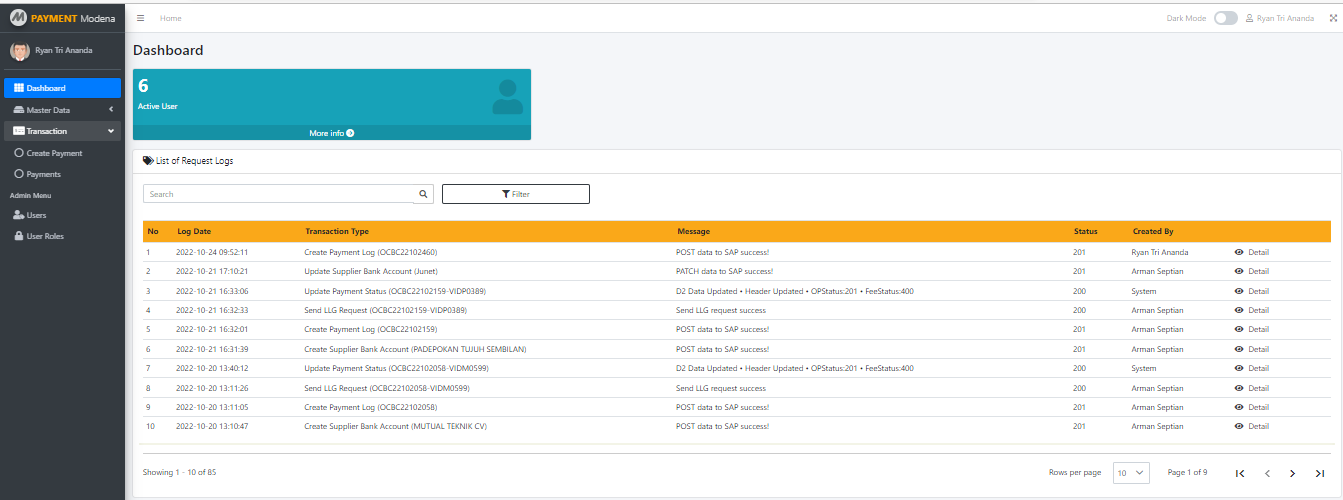Click in the Search input field
This screenshot has height=500, width=1343.
278,194
